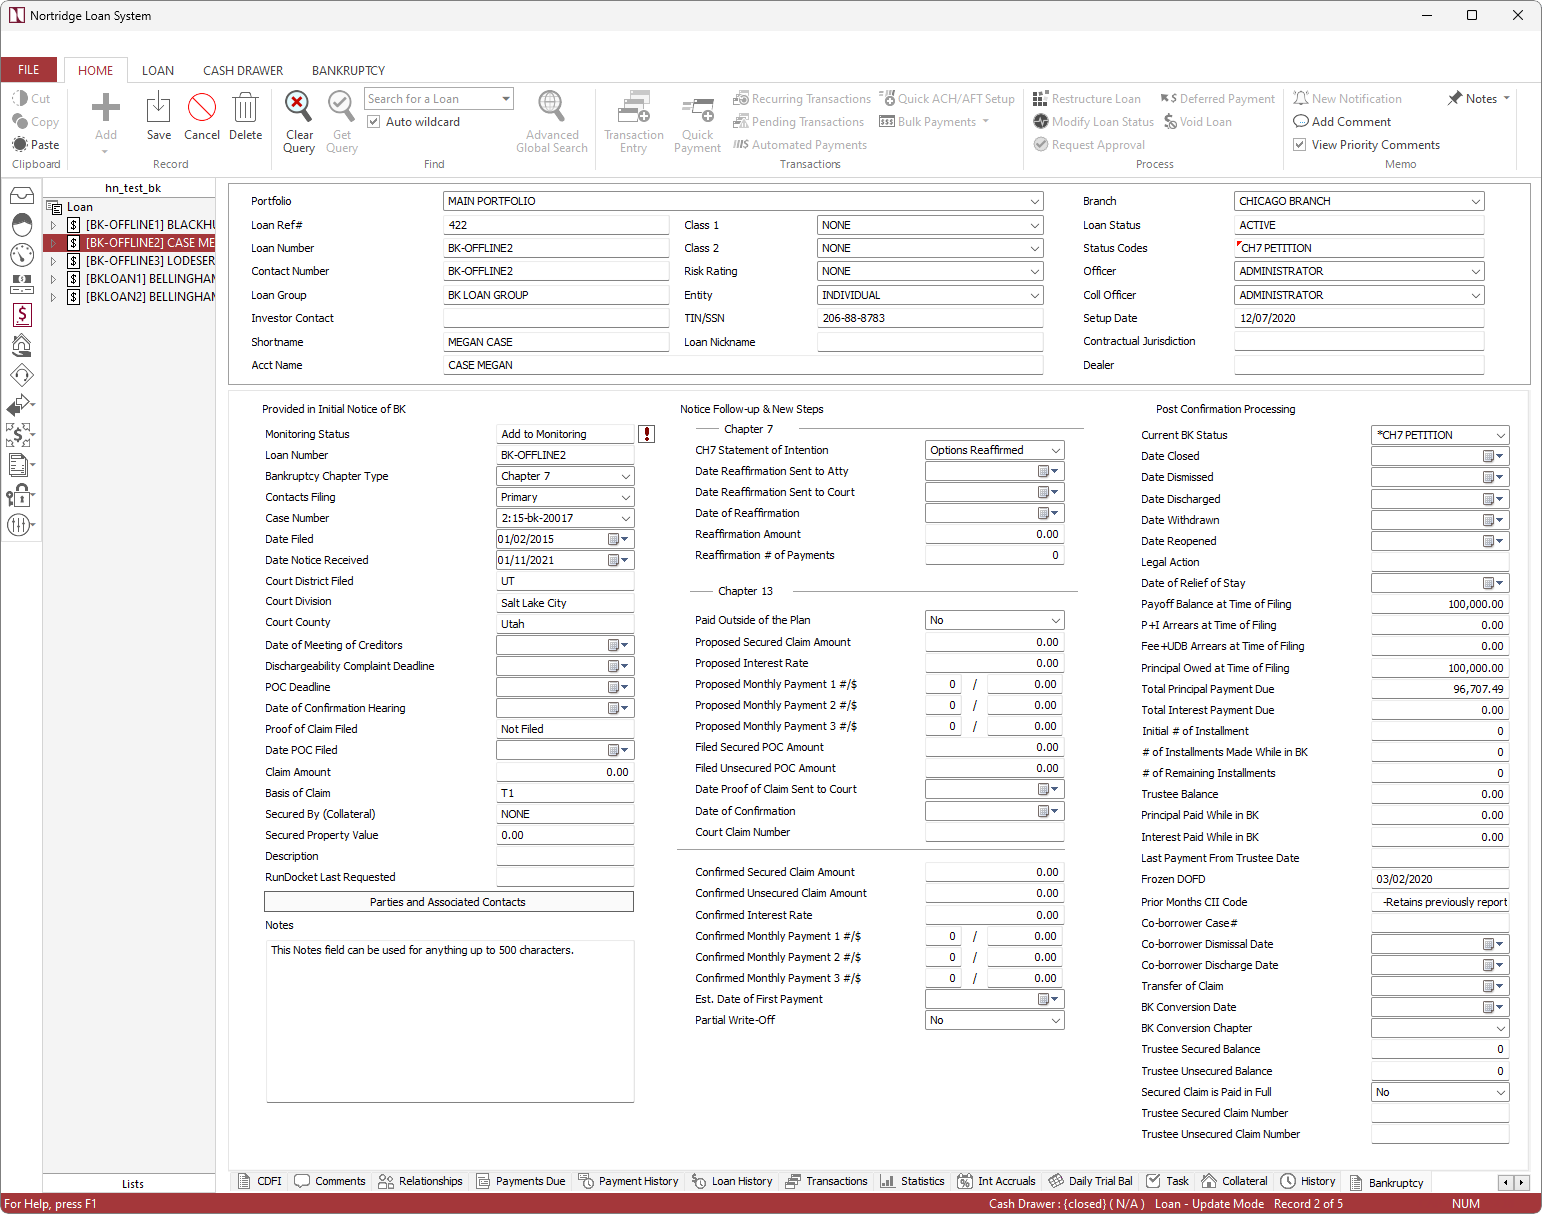Screen dimensions: 1542x1214
Task: Click the right tab scroll arrow
Action: 1522,1182
